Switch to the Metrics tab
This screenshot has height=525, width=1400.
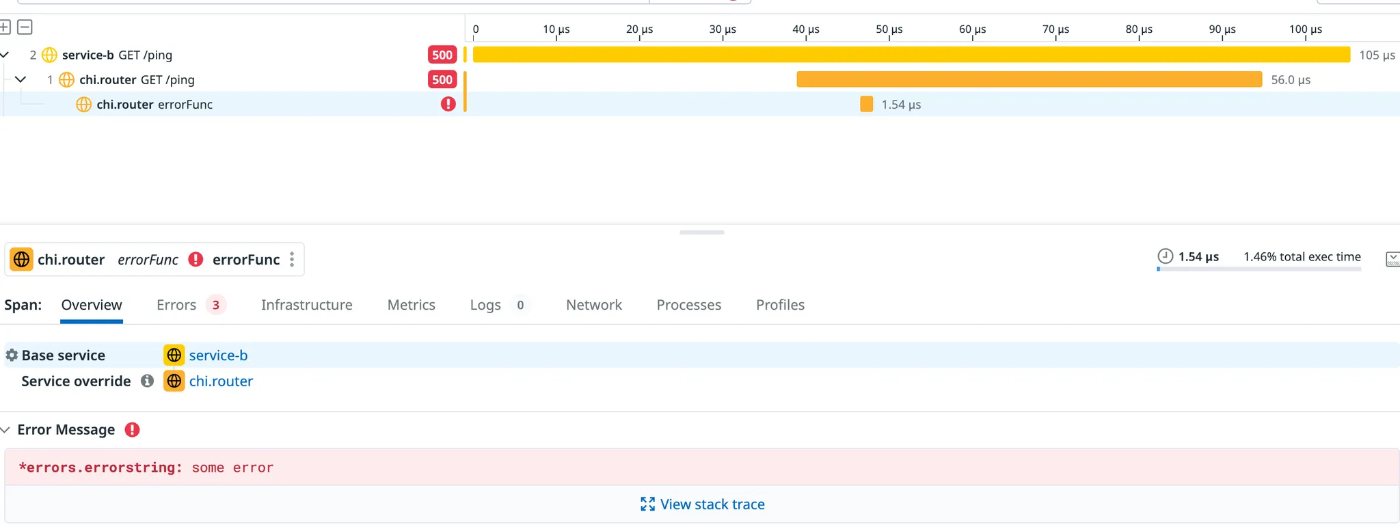pos(411,305)
